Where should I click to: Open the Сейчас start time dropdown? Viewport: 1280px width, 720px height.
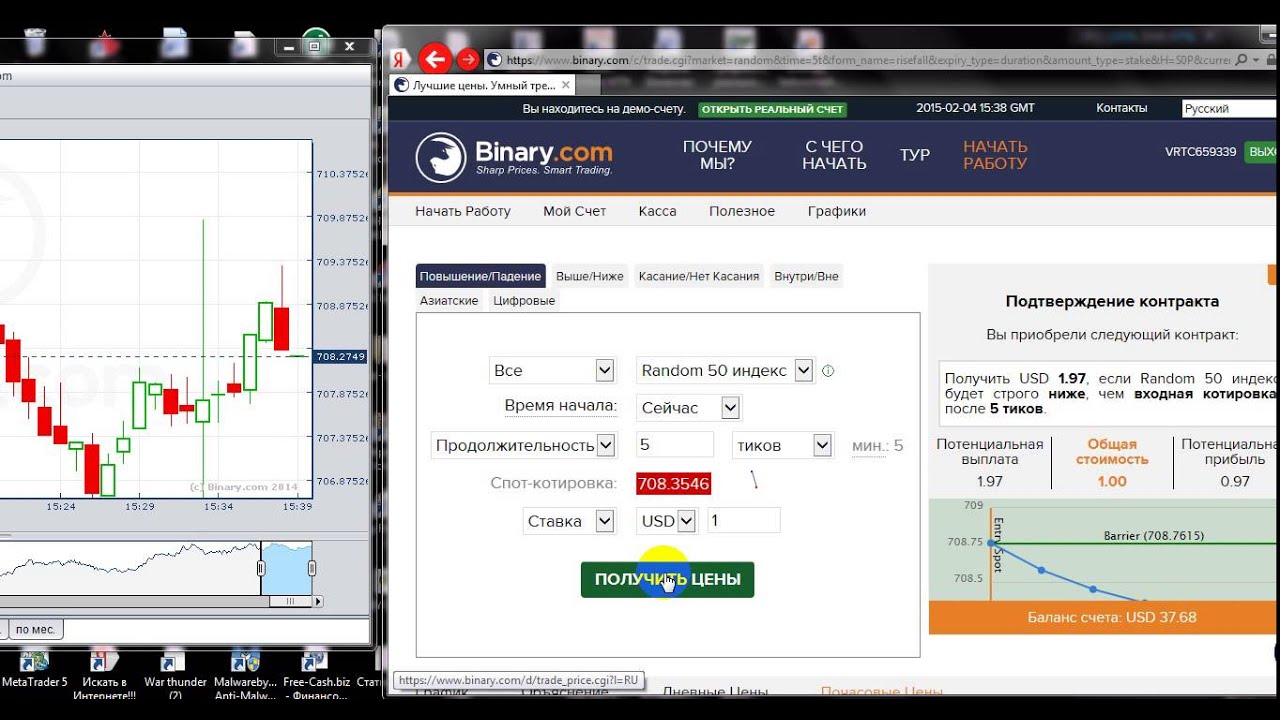pyautogui.click(x=688, y=408)
